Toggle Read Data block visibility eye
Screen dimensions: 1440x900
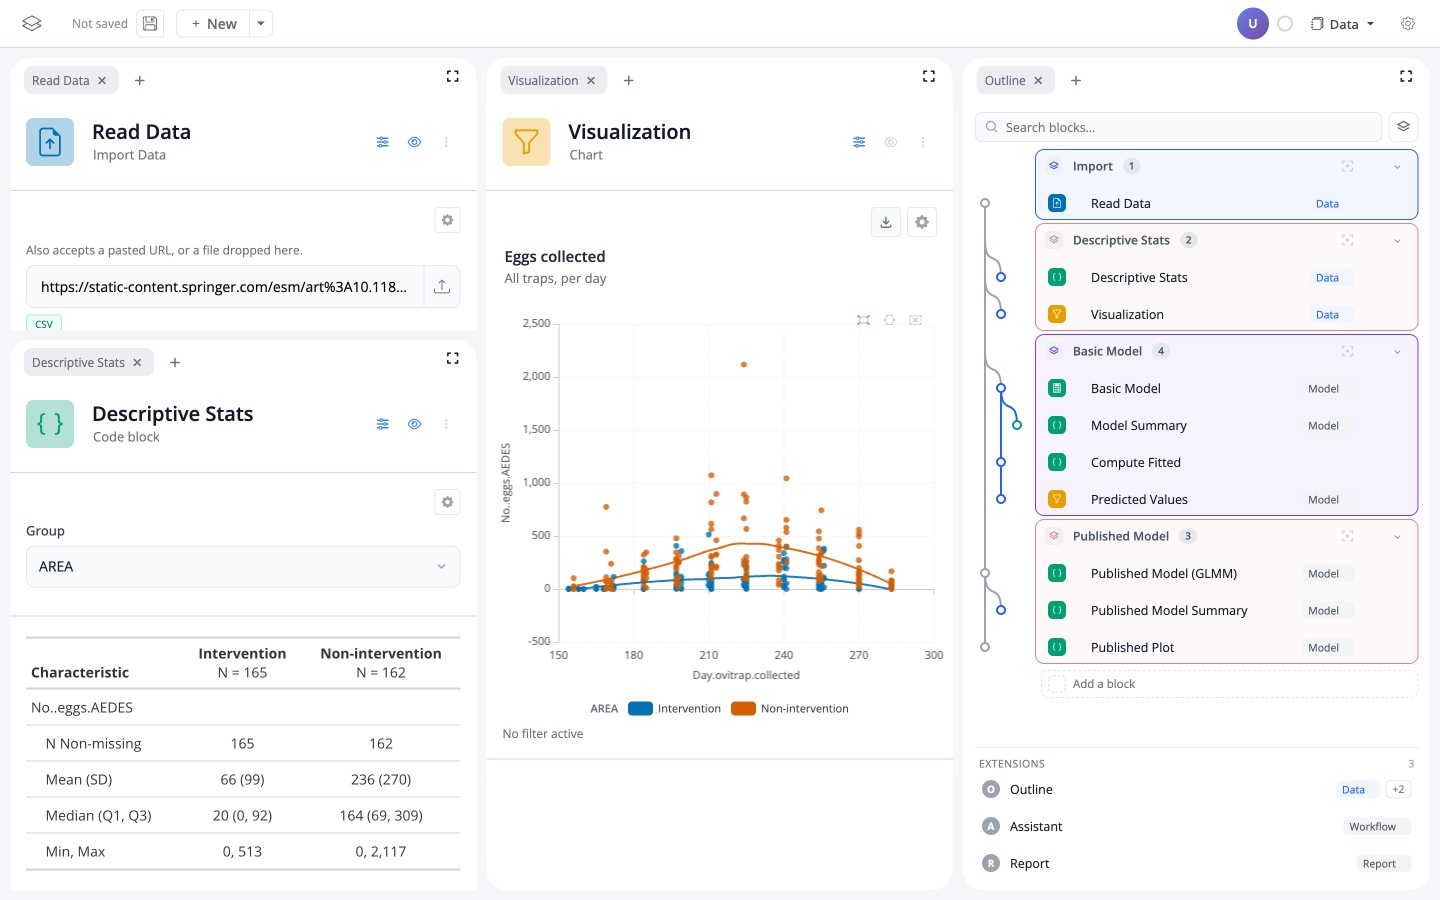pos(415,142)
